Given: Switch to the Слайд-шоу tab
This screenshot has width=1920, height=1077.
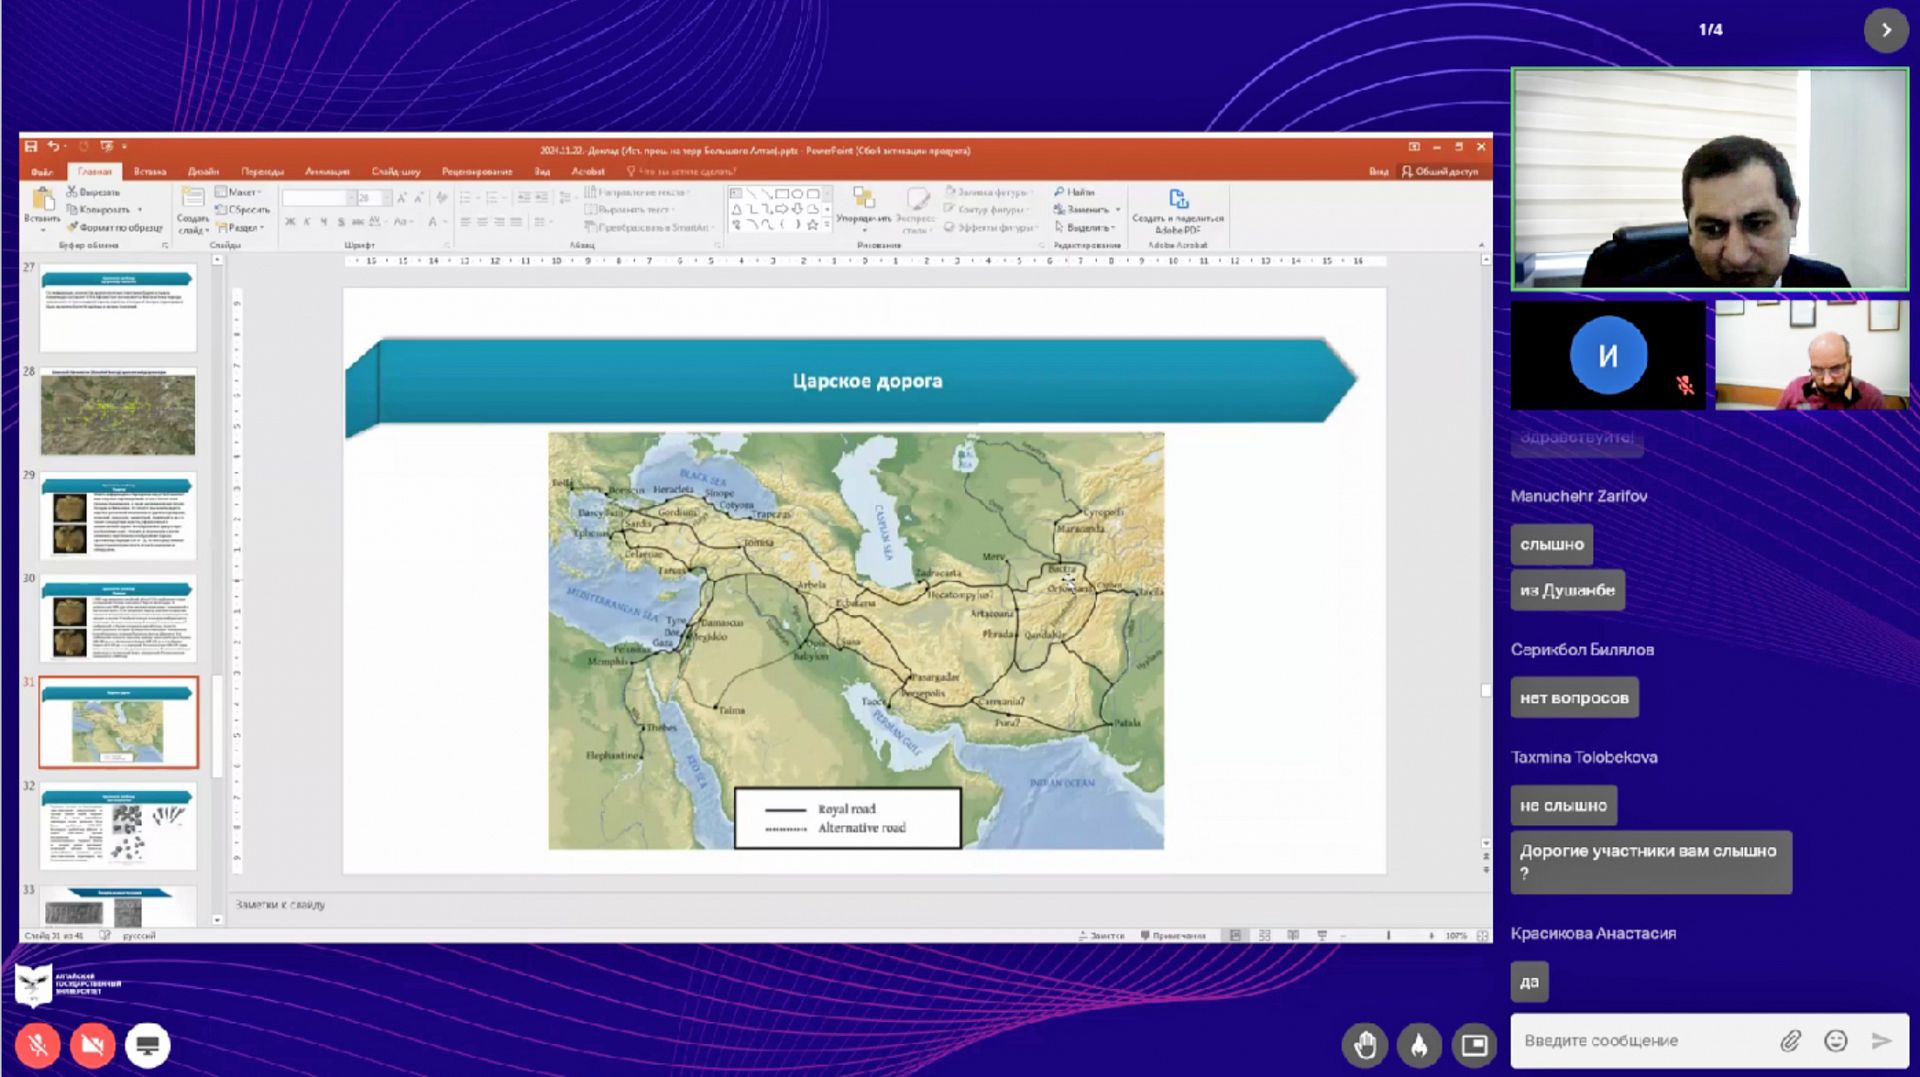Looking at the screenshot, I should 396,172.
